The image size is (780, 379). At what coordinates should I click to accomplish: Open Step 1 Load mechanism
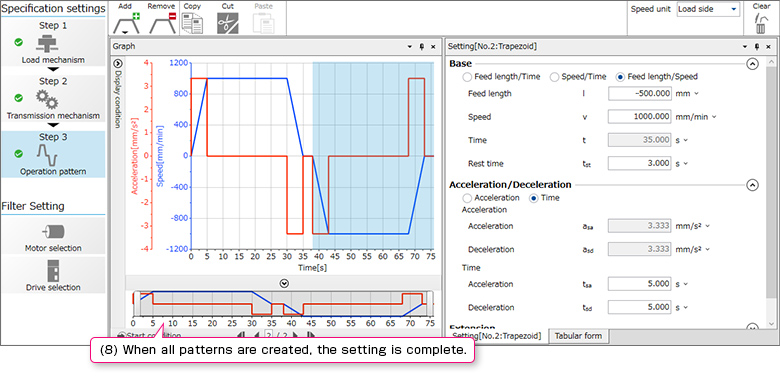[x=53, y=43]
